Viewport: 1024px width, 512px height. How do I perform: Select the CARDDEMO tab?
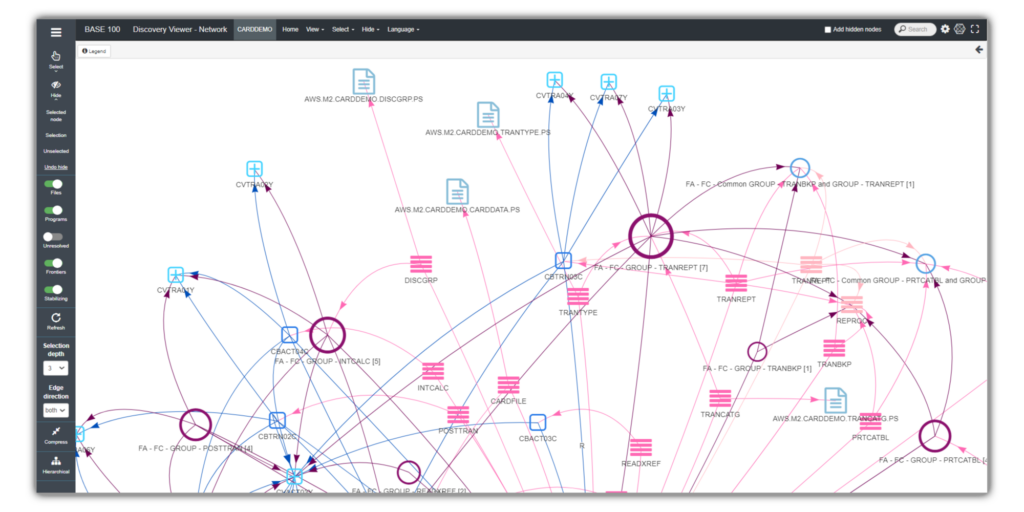255,30
